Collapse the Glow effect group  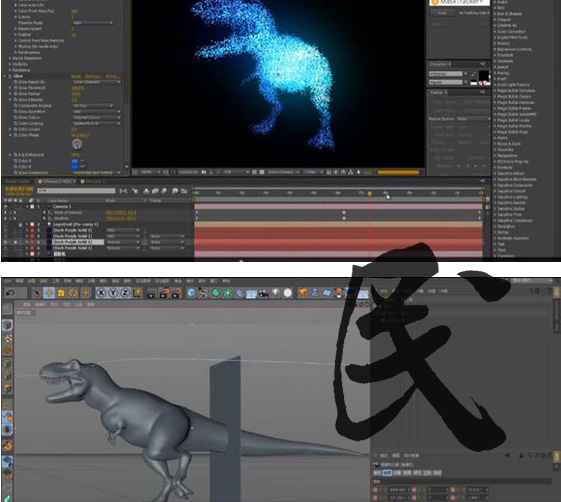(x=5, y=76)
